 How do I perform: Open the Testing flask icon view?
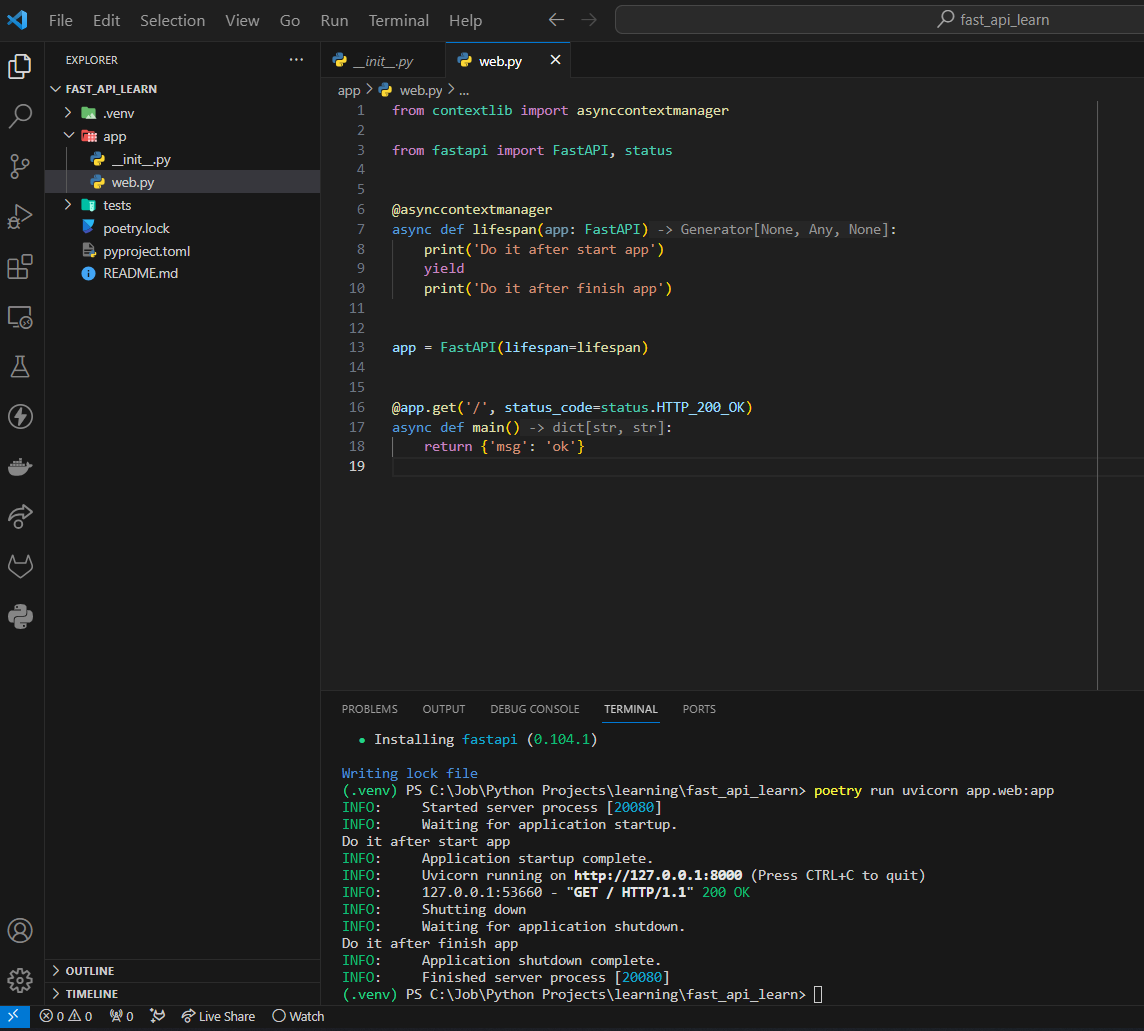pyautogui.click(x=20, y=367)
